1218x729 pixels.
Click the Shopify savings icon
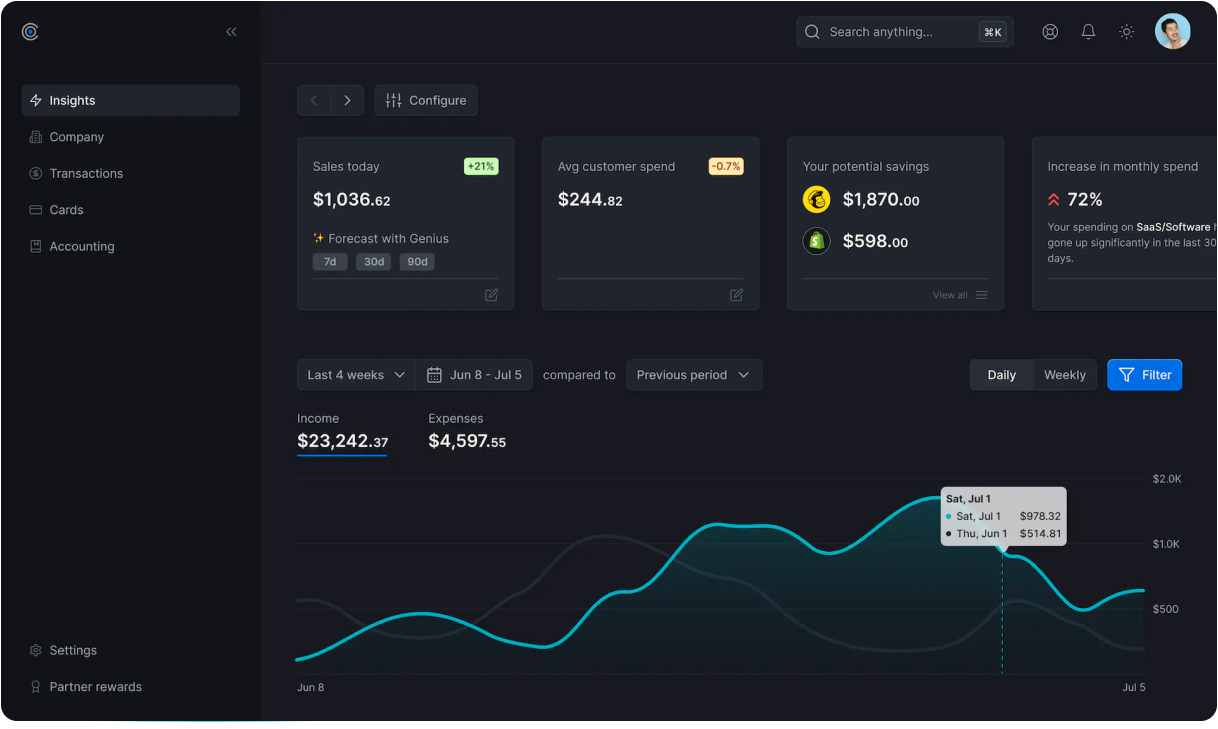coord(816,241)
